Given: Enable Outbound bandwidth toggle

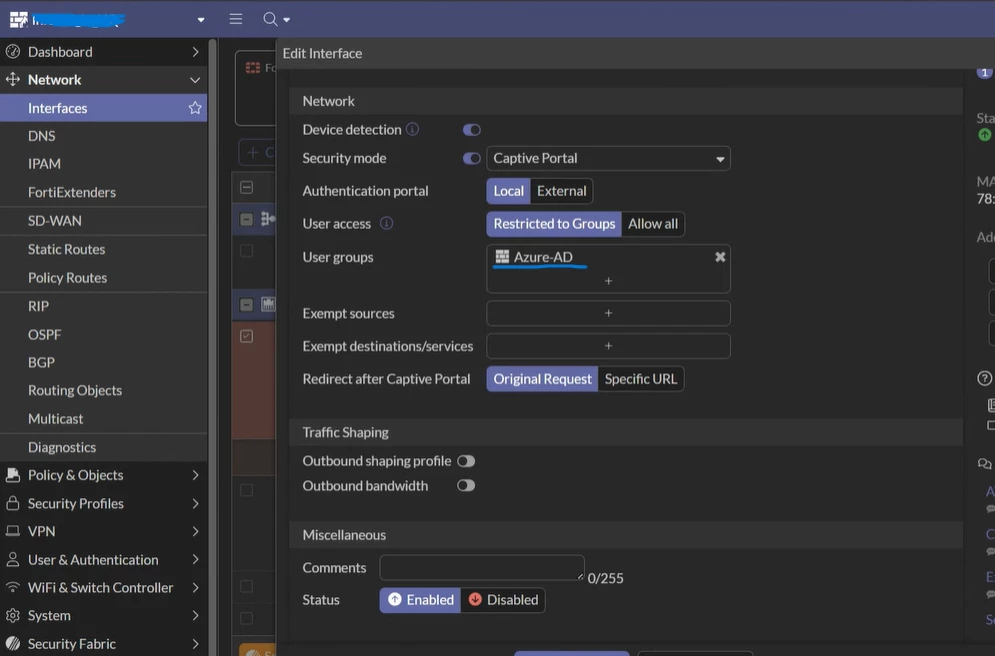Looking at the screenshot, I should click(x=466, y=486).
